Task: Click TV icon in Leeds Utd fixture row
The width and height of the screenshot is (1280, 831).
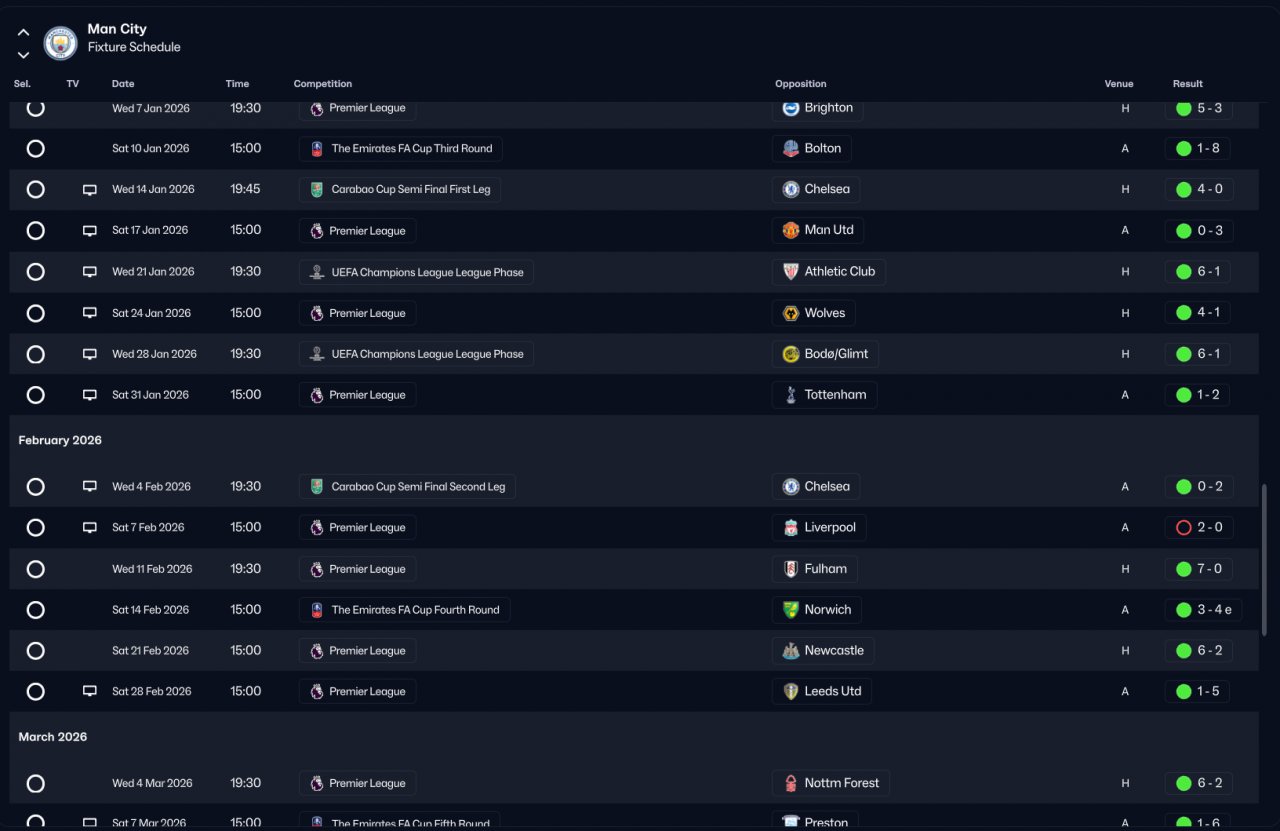Action: click(90, 692)
